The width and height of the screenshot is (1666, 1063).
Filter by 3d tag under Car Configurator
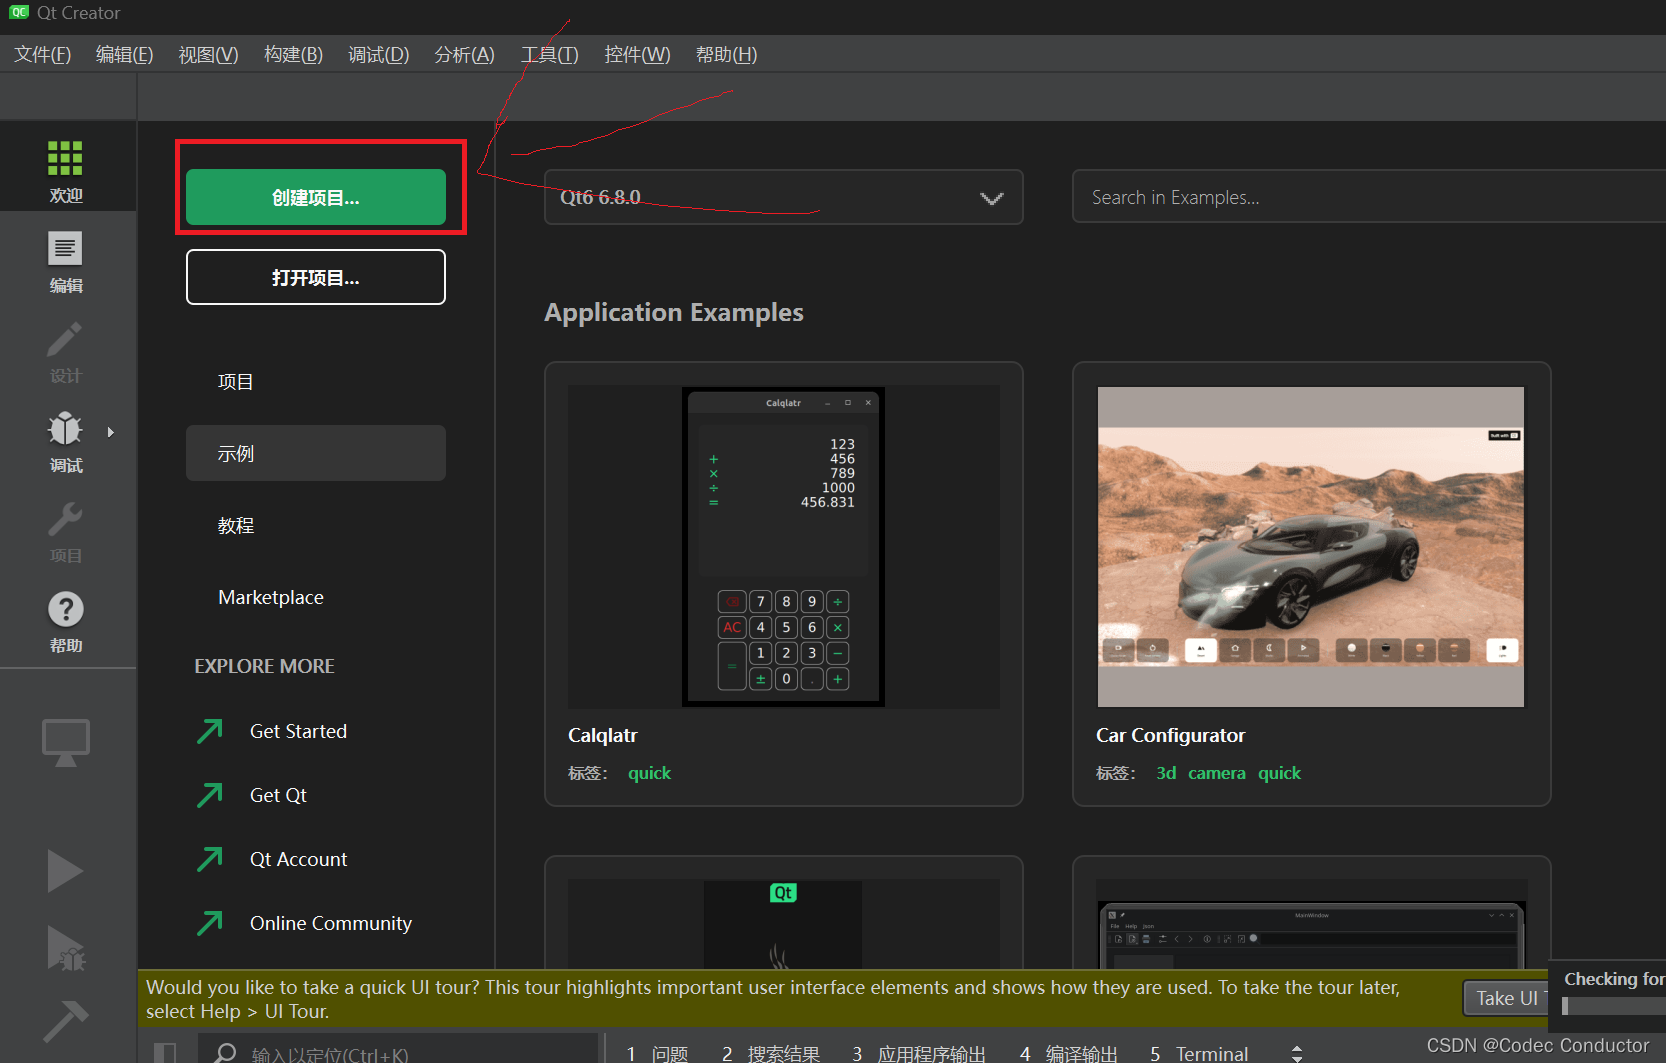(x=1166, y=773)
